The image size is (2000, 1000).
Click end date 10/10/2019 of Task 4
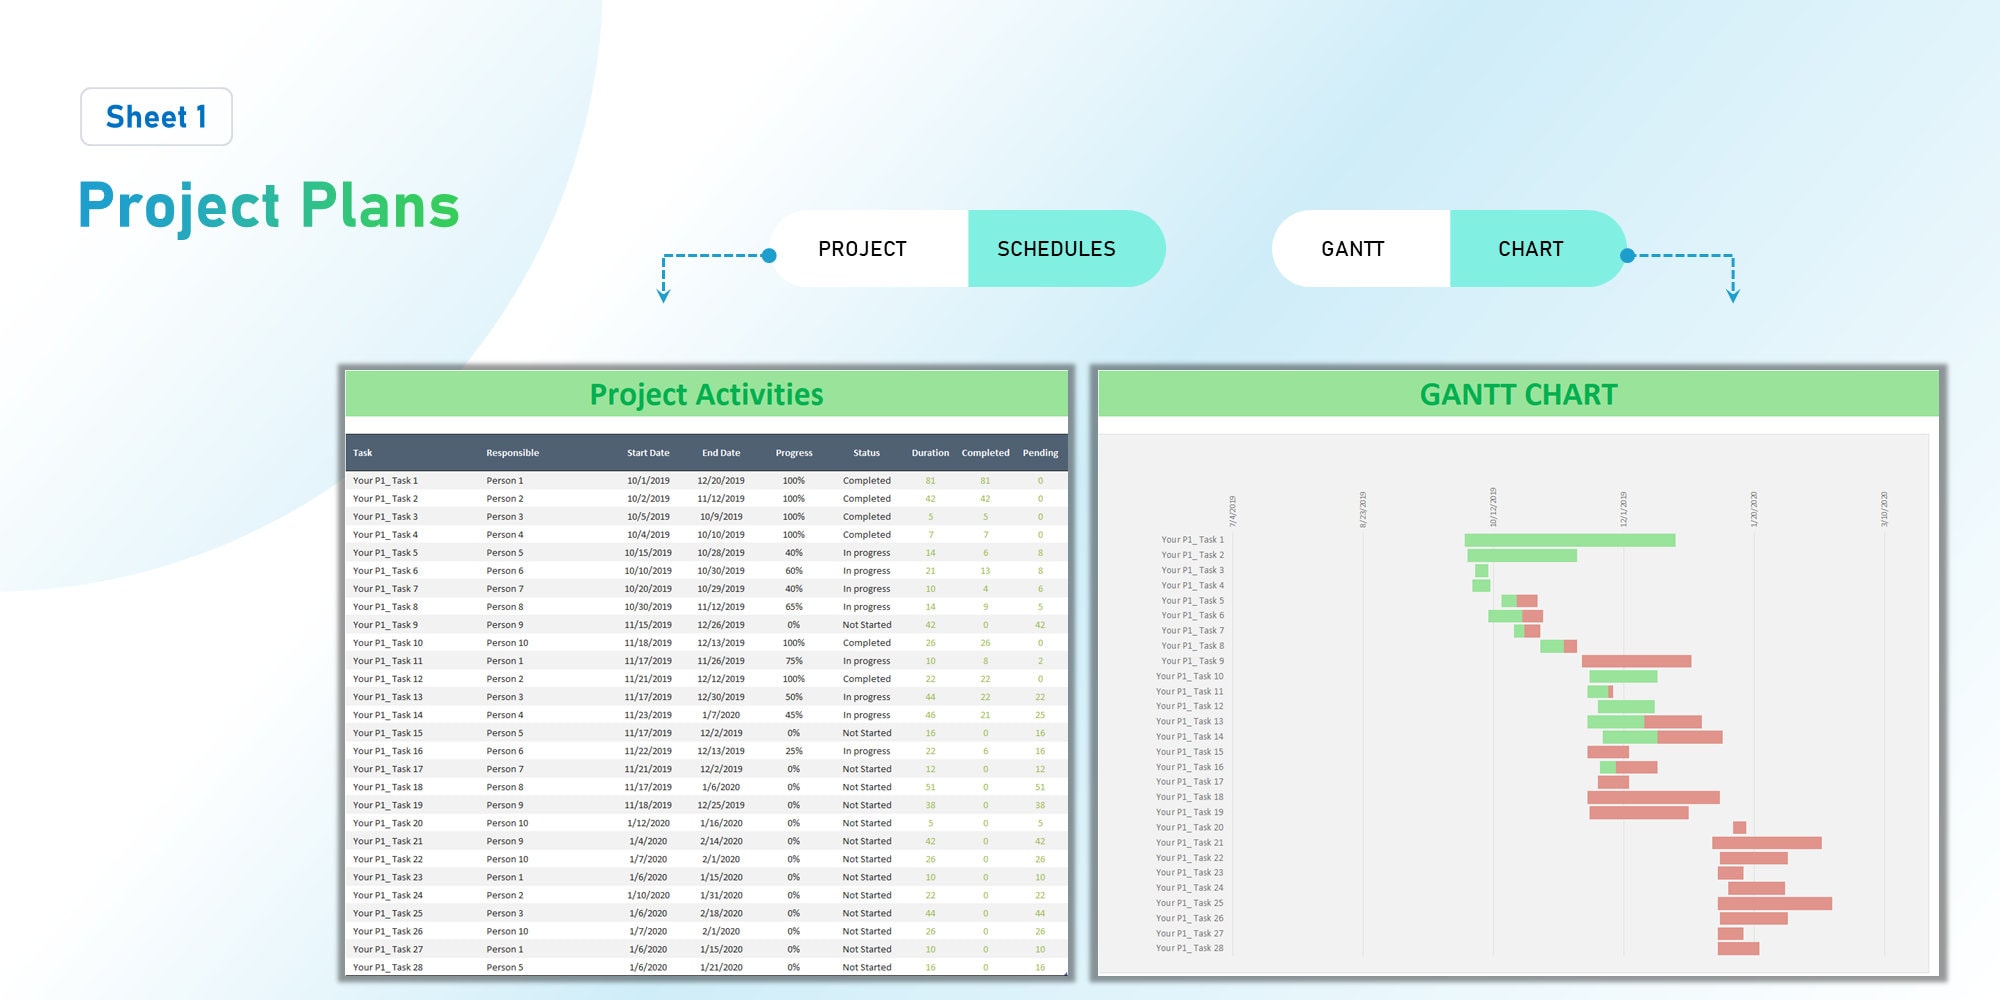tap(721, 535)
